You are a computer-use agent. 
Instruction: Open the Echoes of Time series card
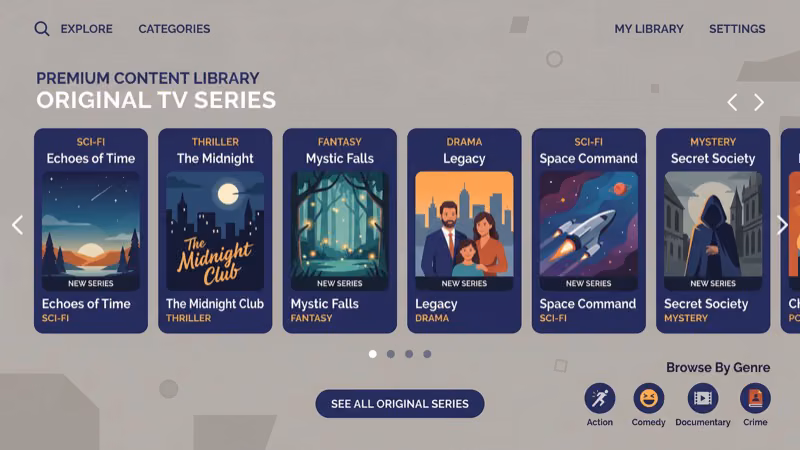click(91, 231)
